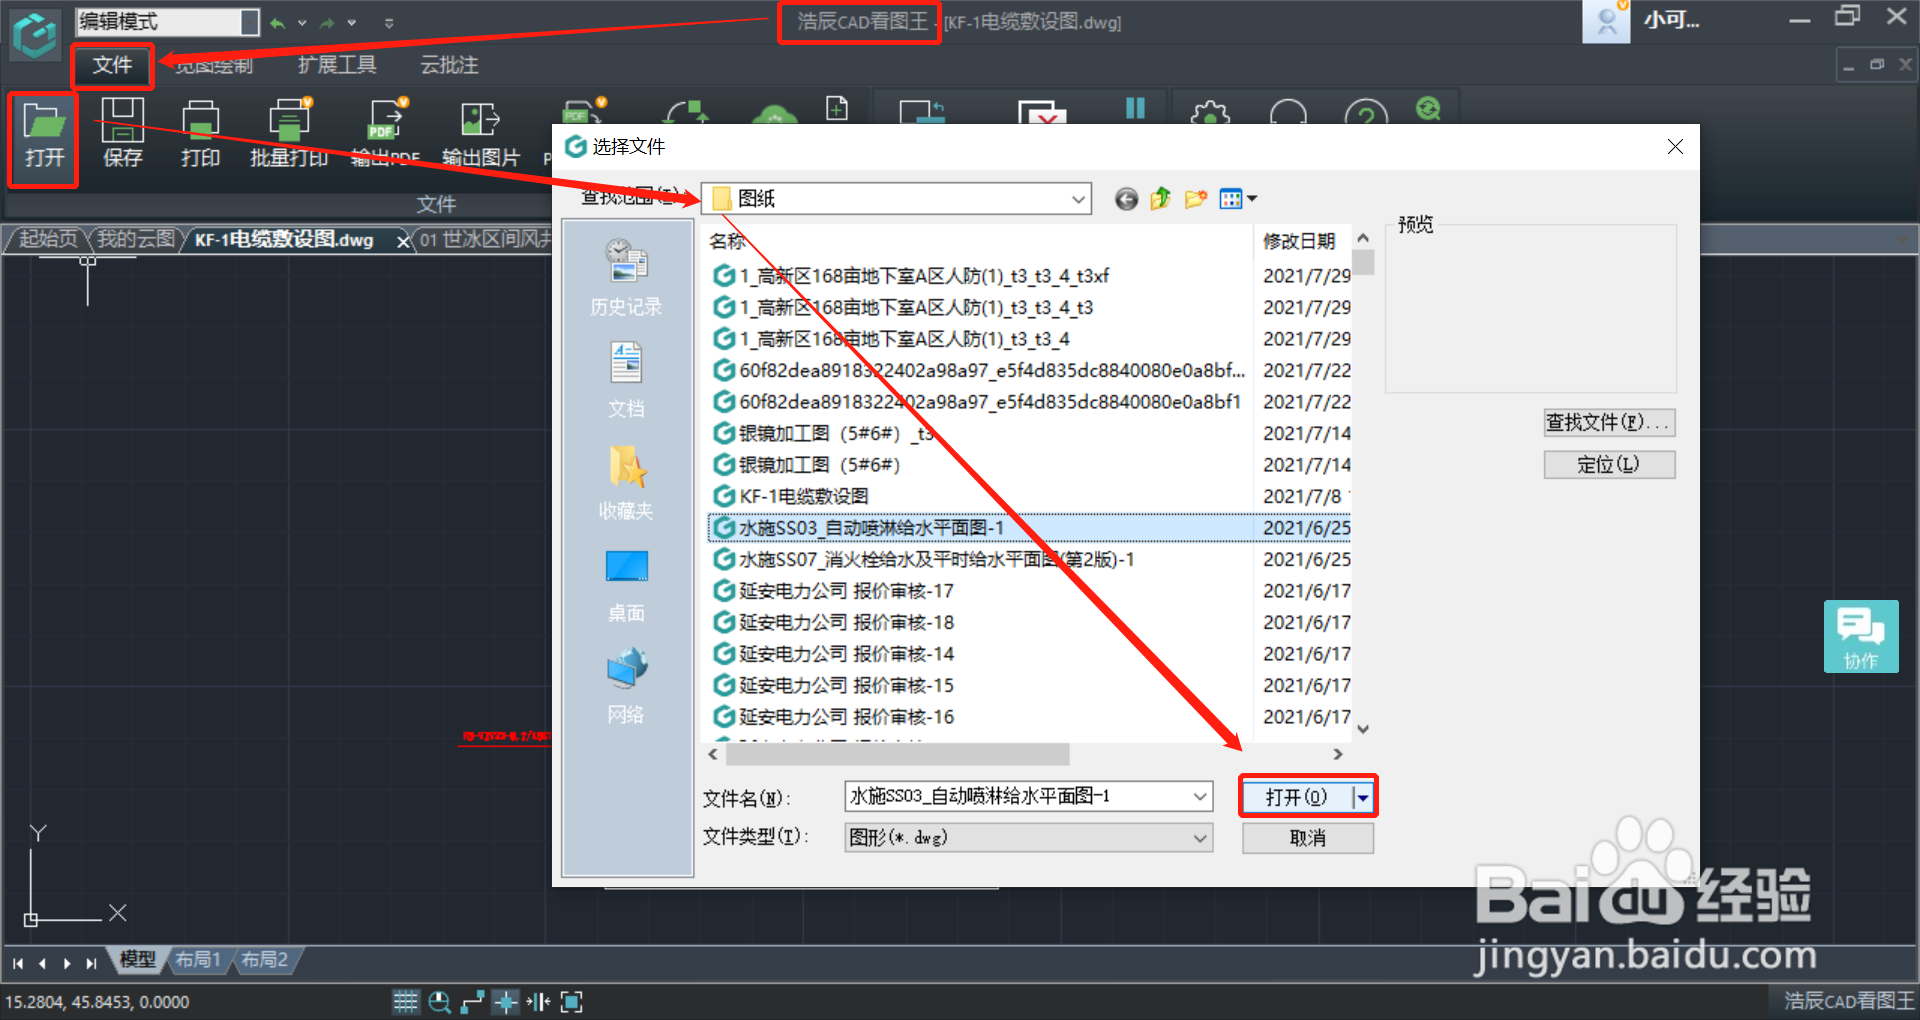The image size is (1920, 1020).
Task: Expand the 文件类型 图形(*.dwg) dropdown
Action: pos(1200,838)
